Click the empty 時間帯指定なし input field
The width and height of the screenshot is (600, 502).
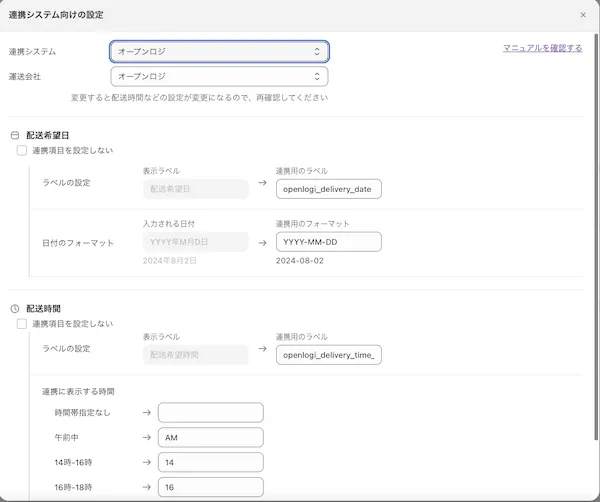[x=210, y=412]
